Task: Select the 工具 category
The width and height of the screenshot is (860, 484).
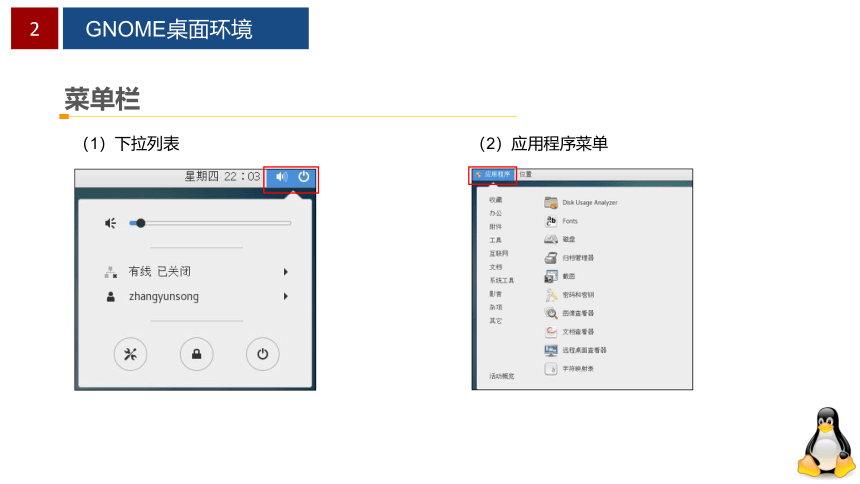Action: click(x=495, y=240)
